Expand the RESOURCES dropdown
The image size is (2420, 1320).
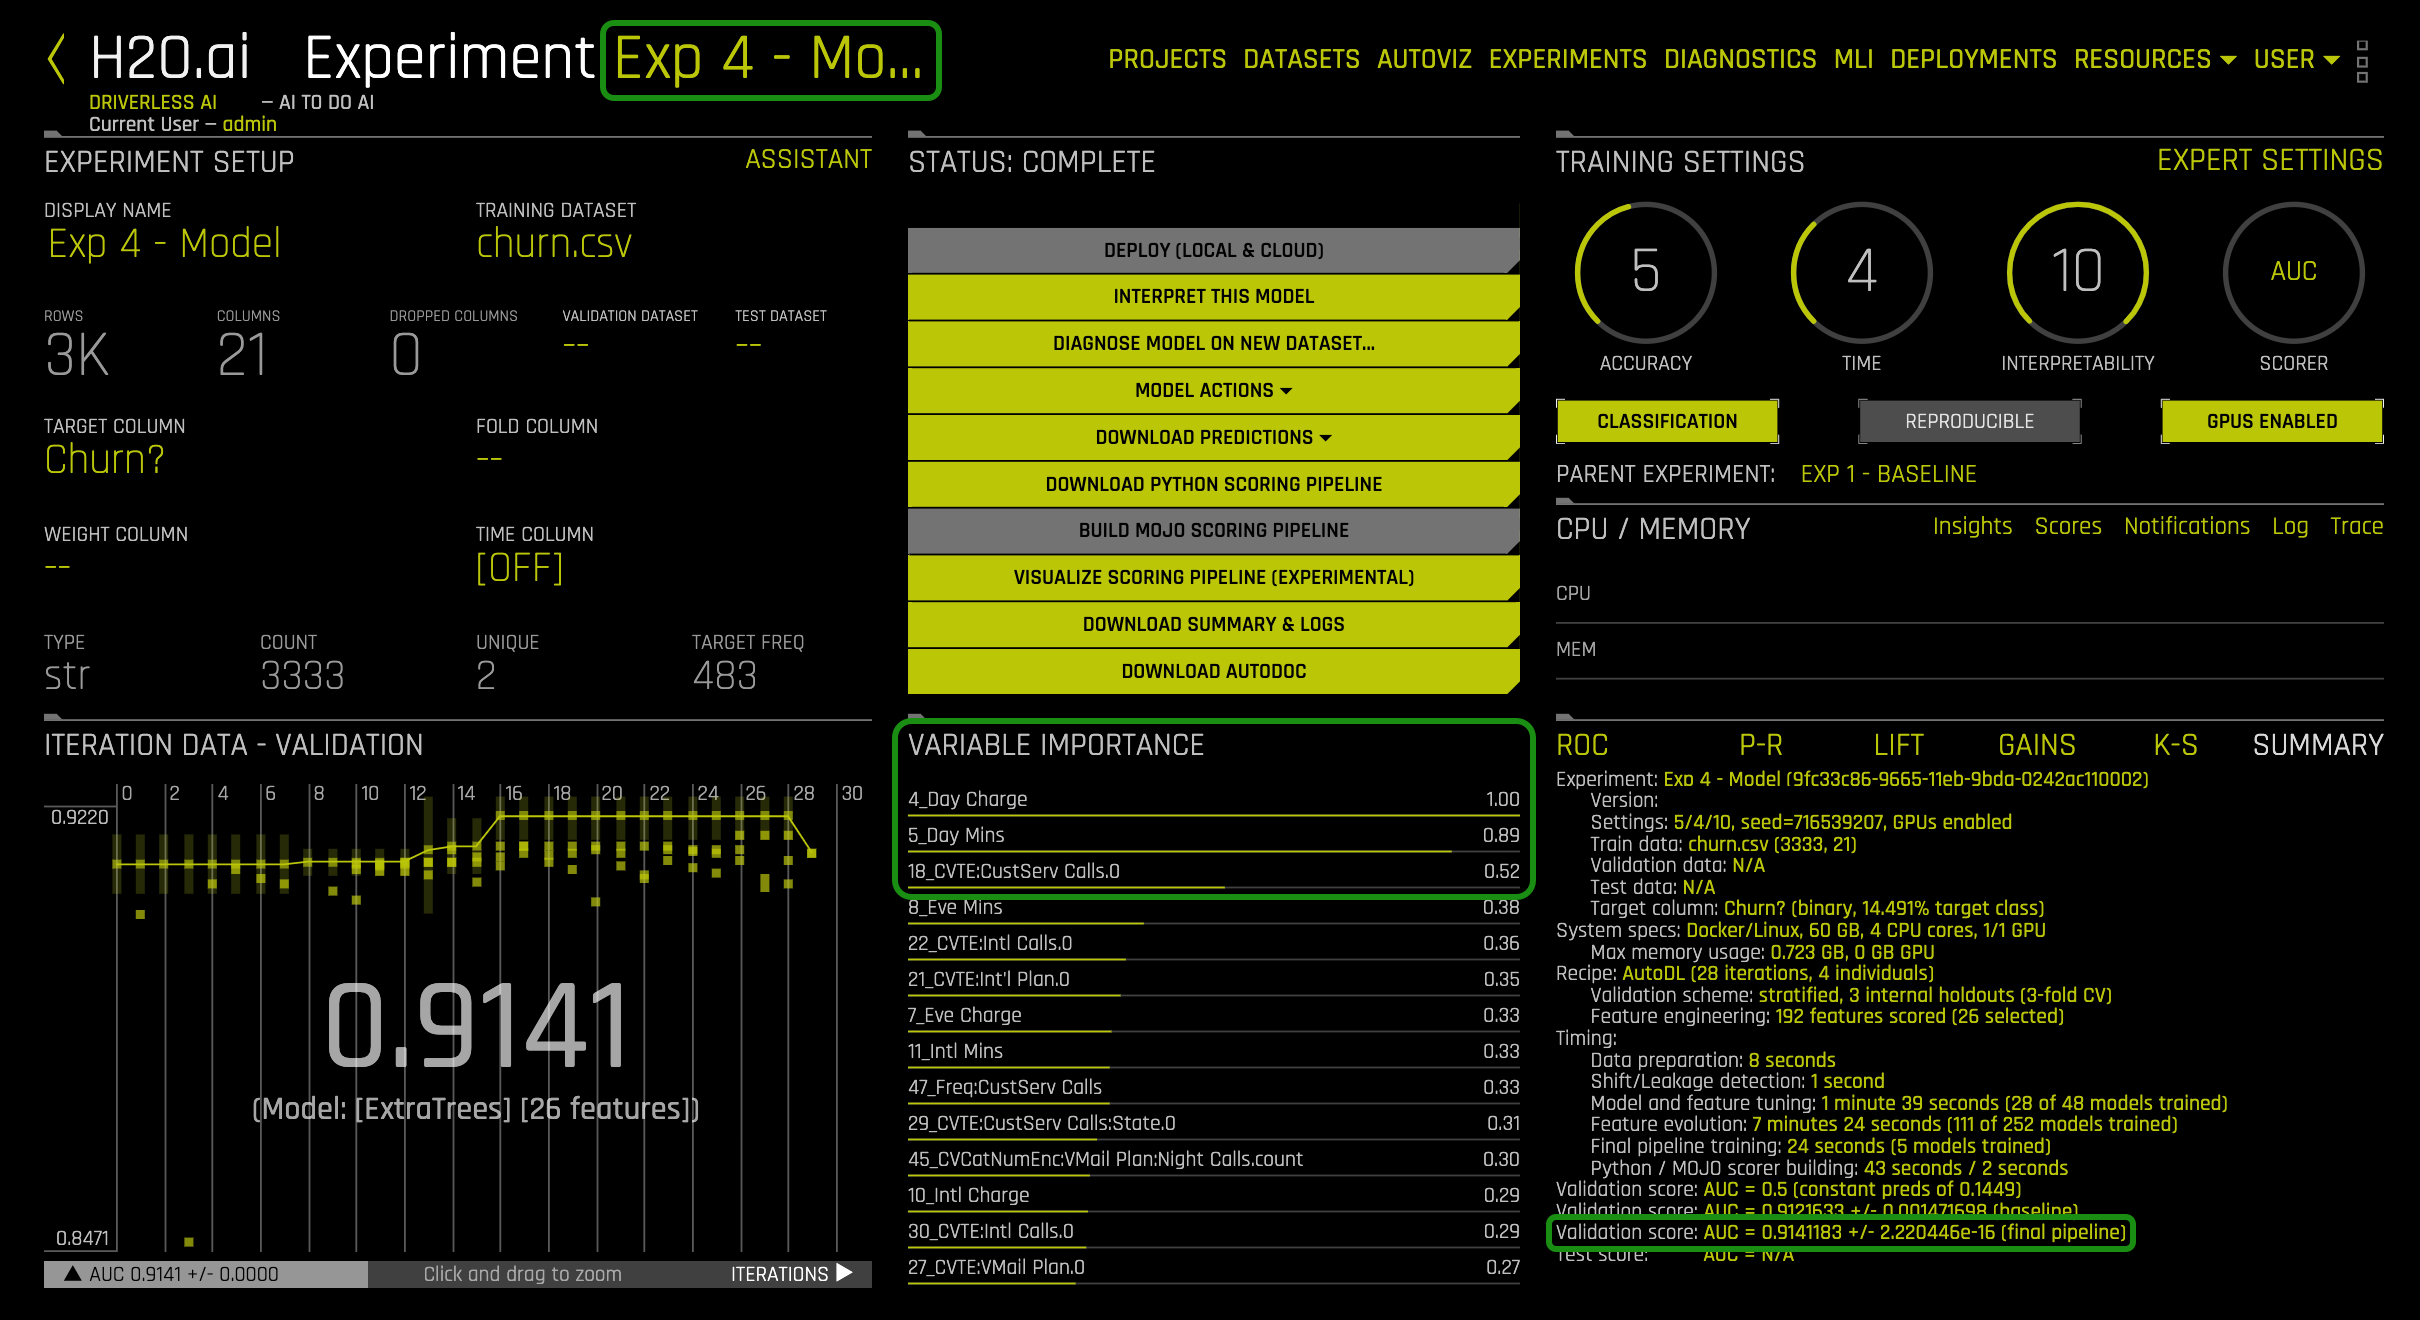coord(2154,60)
